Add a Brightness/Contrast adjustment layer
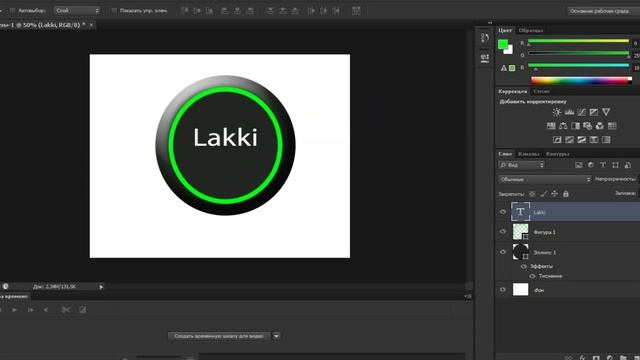 (557, 112)
